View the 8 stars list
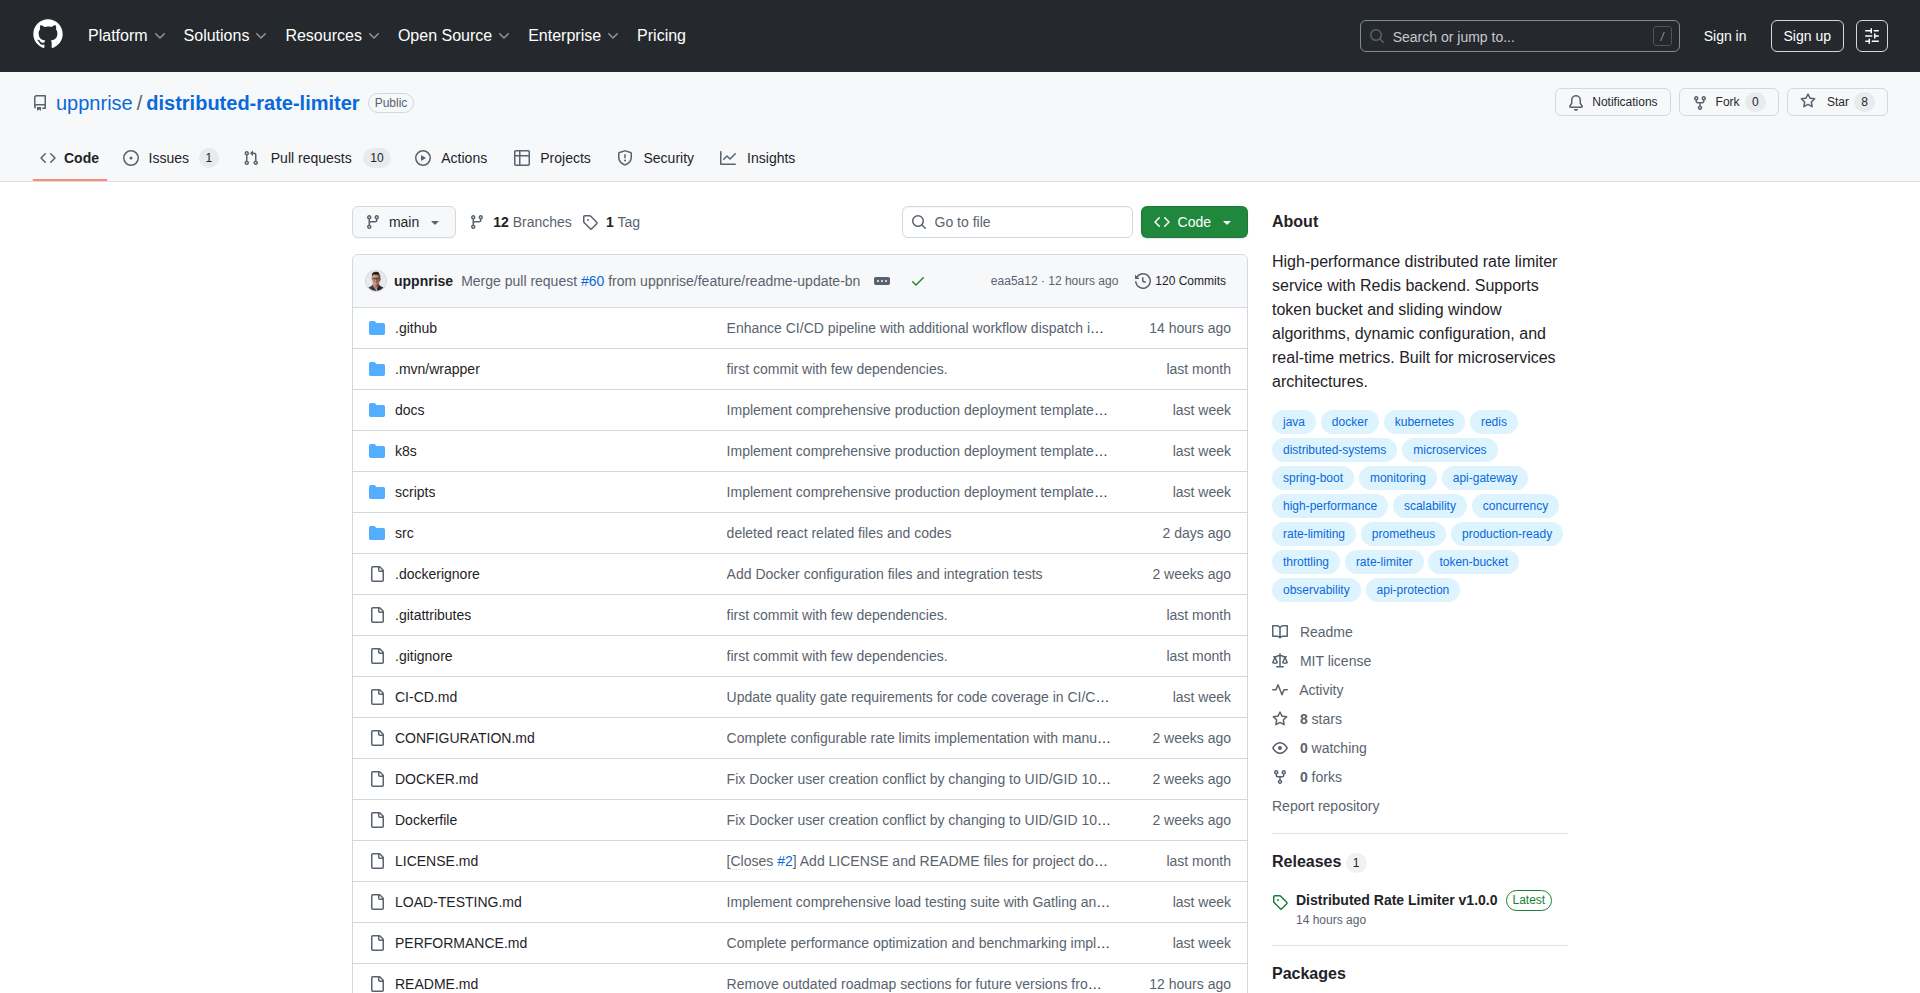This screenshot has width=1920, height=993. tap(1307, 719)
